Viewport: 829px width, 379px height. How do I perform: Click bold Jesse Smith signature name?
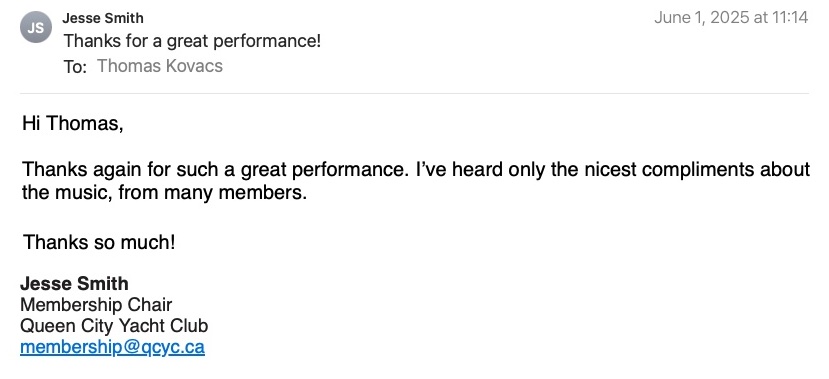(x=74, y=283)
